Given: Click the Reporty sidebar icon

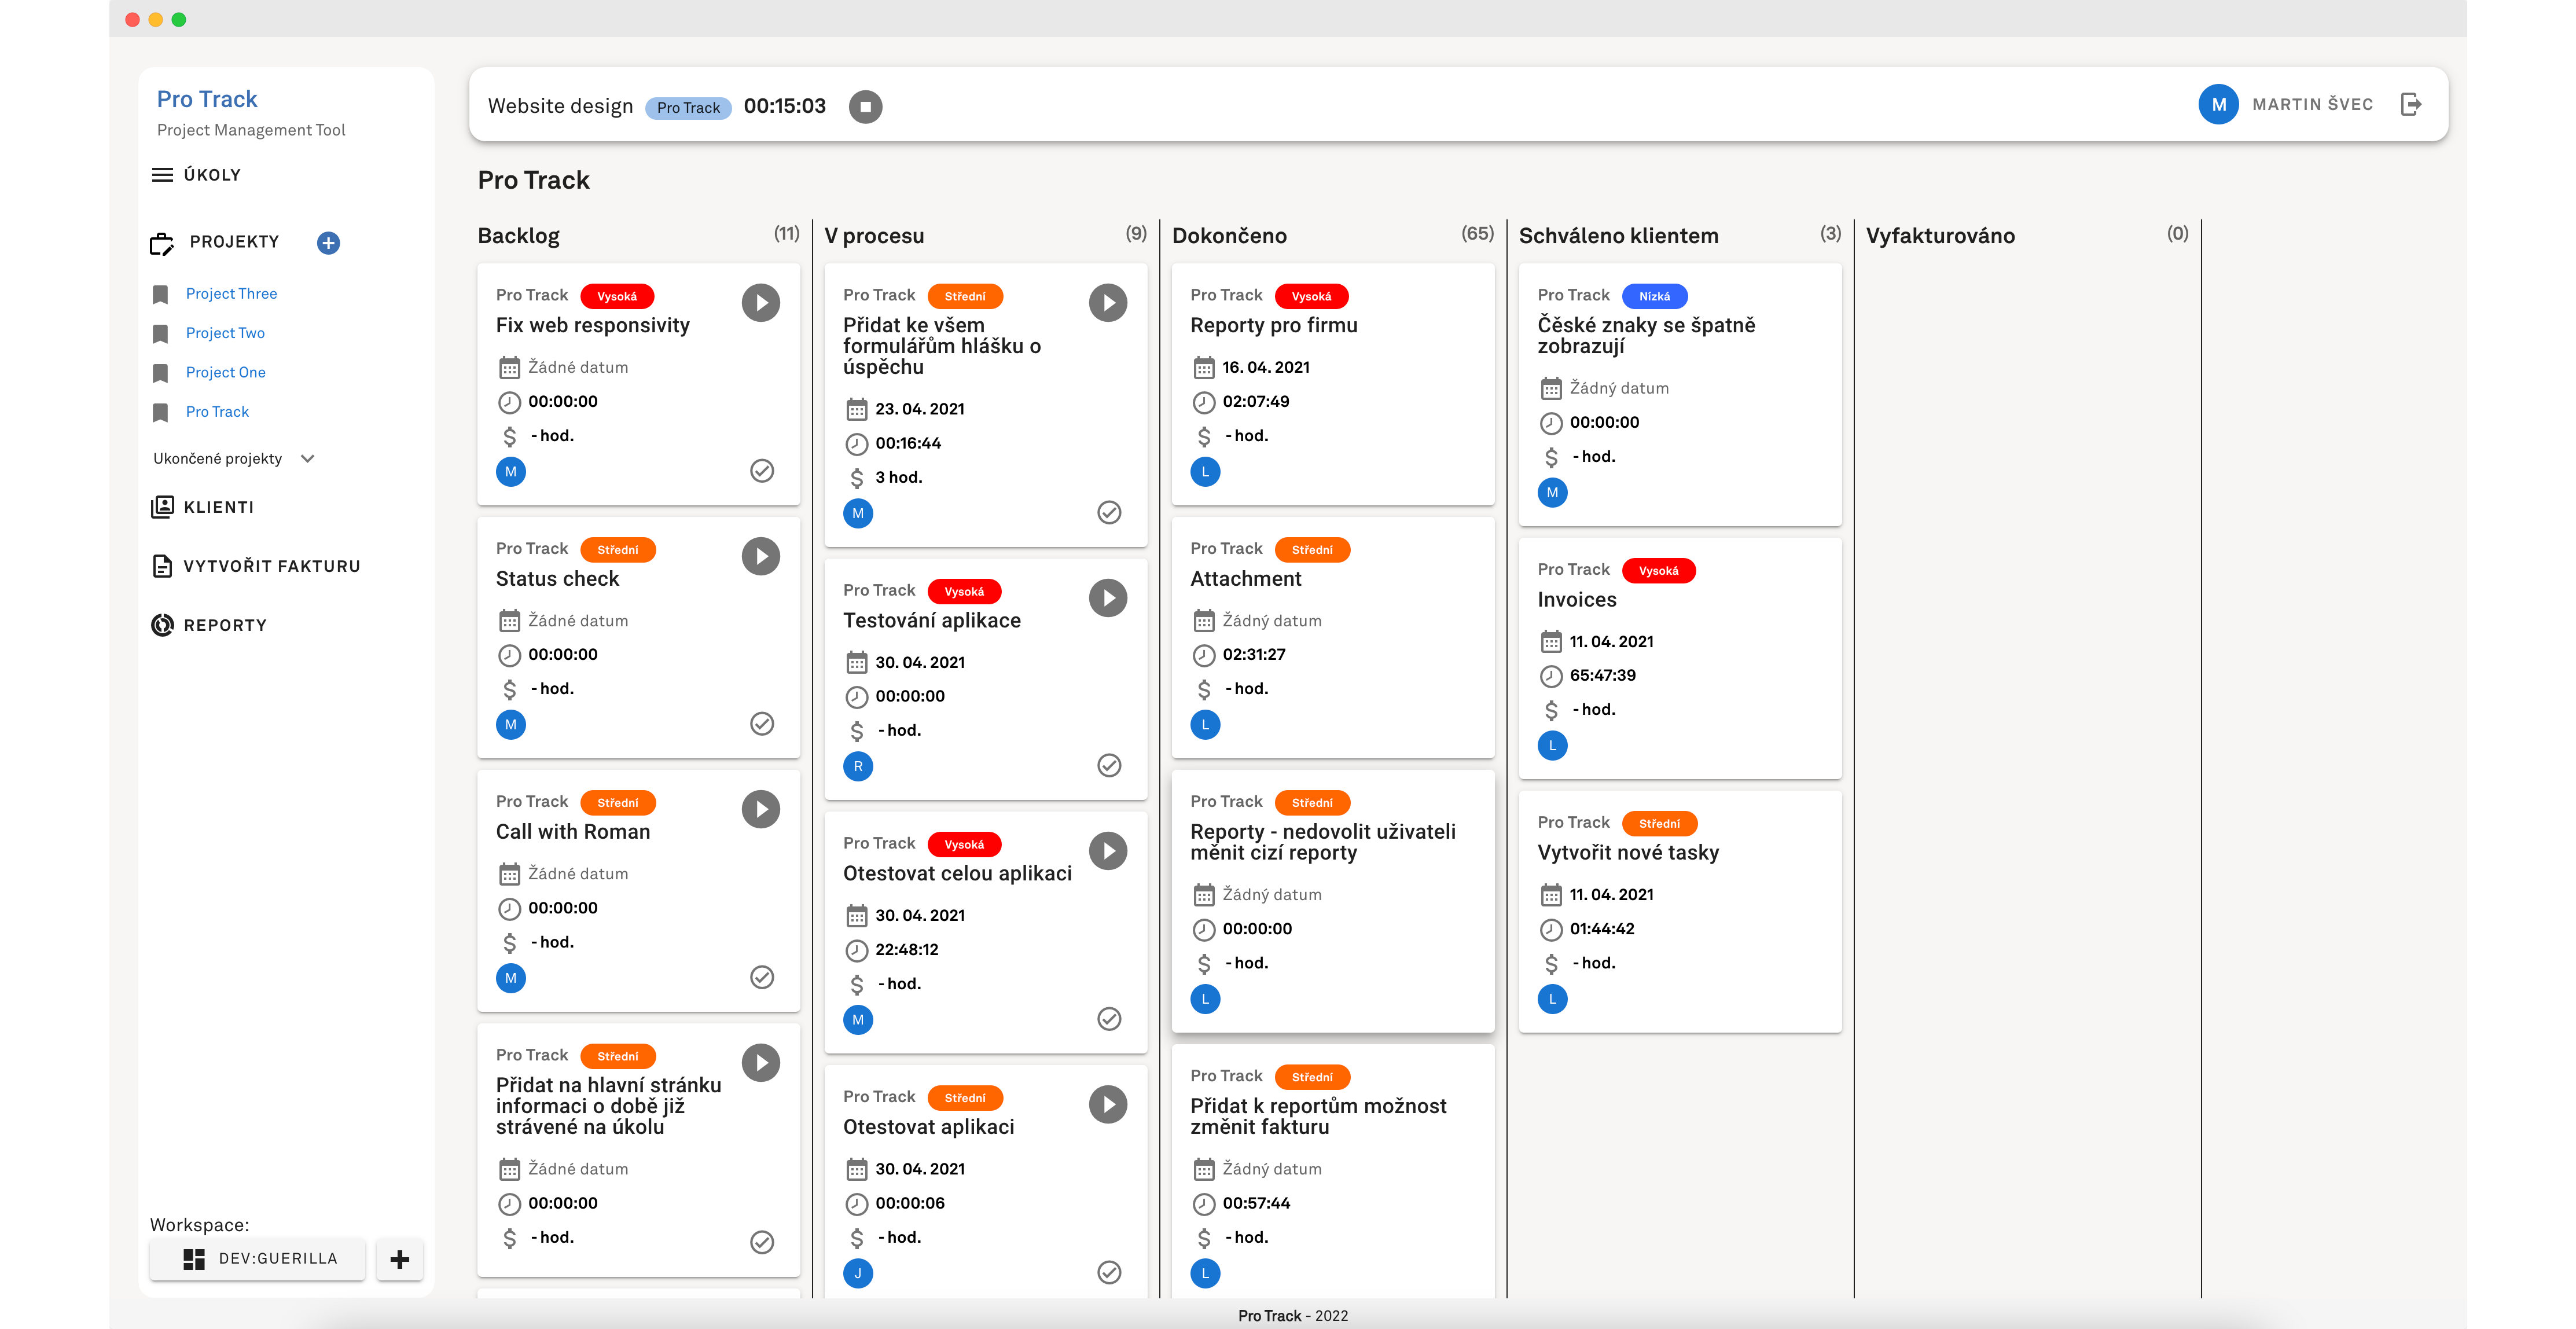Looking at the screenshot, I should tap(162, 625).
